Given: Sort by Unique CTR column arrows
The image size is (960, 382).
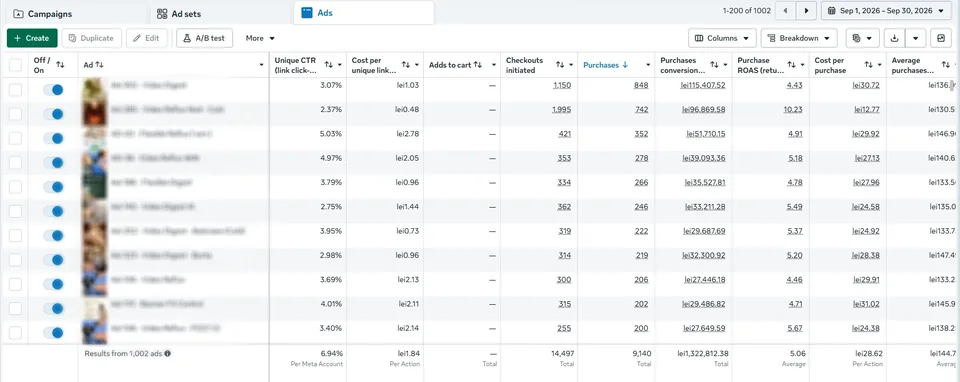Looking at the screenshot, I should 329,65.
